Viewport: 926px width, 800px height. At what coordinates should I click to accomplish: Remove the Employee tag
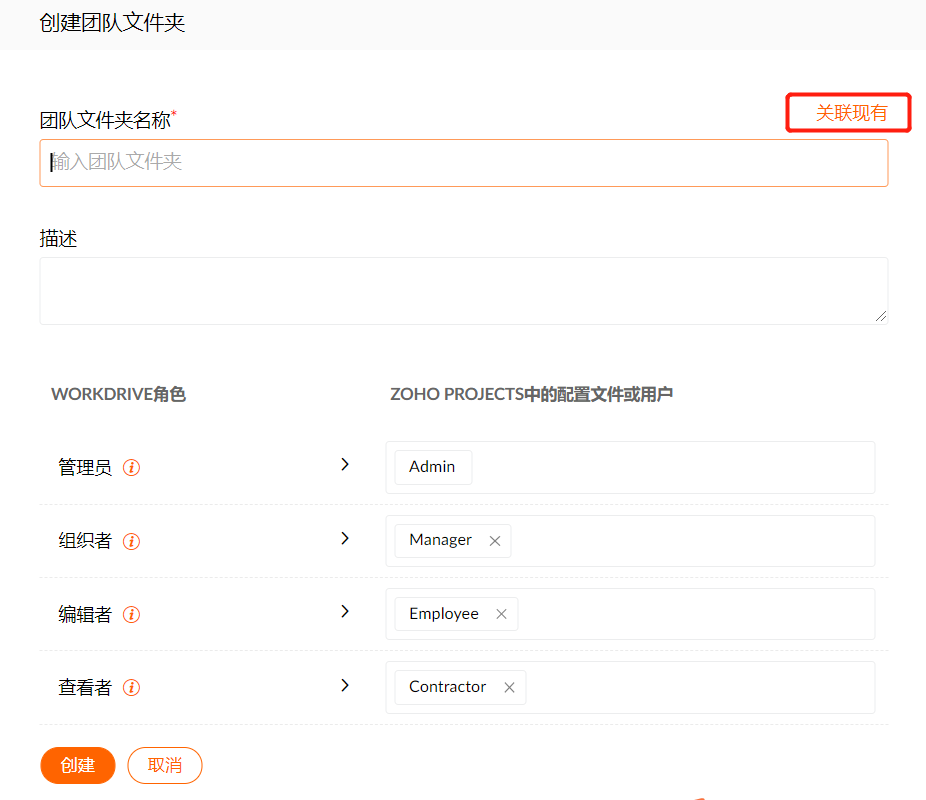point(501,614)
